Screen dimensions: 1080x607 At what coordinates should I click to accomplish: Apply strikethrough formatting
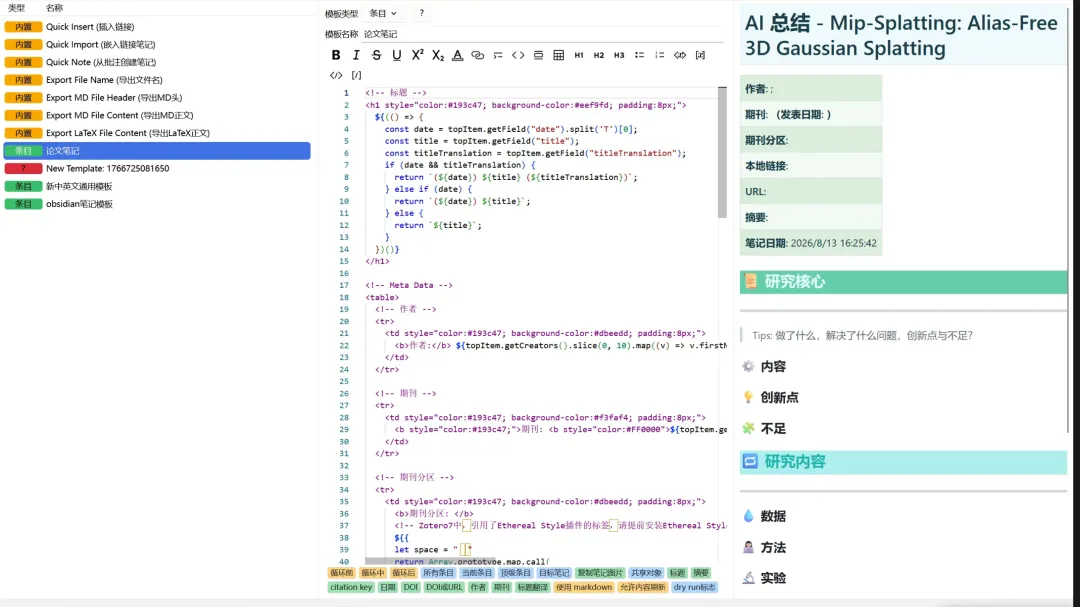tap(376, 55)
